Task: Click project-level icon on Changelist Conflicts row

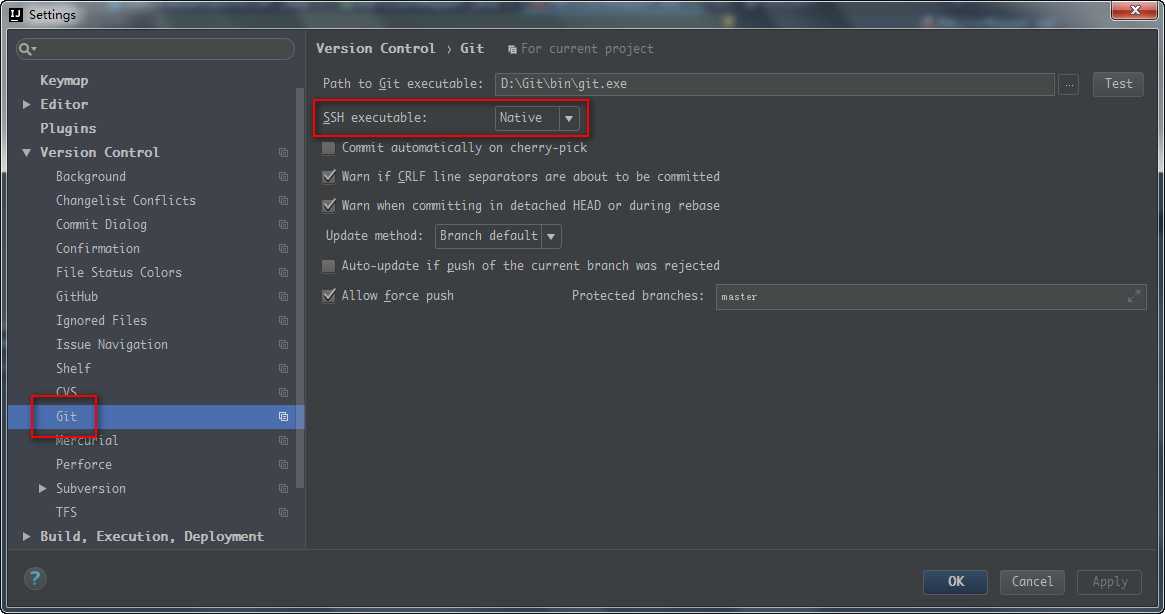Action: [x=283, y=201]
